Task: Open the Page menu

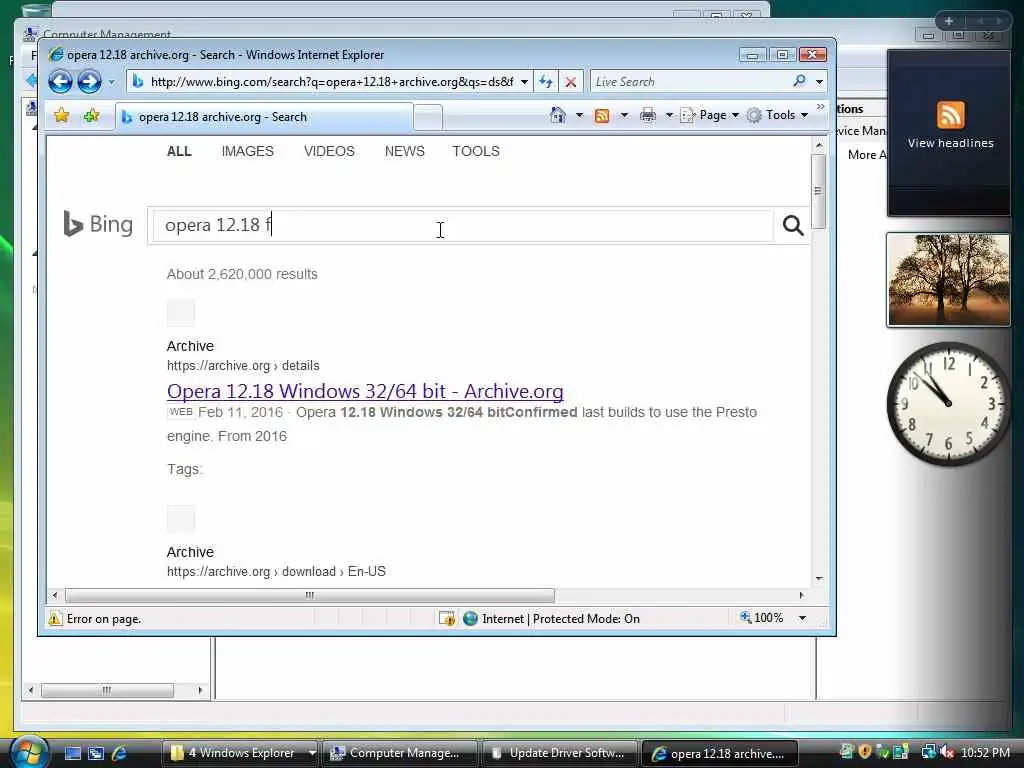Action: (710, 115)
